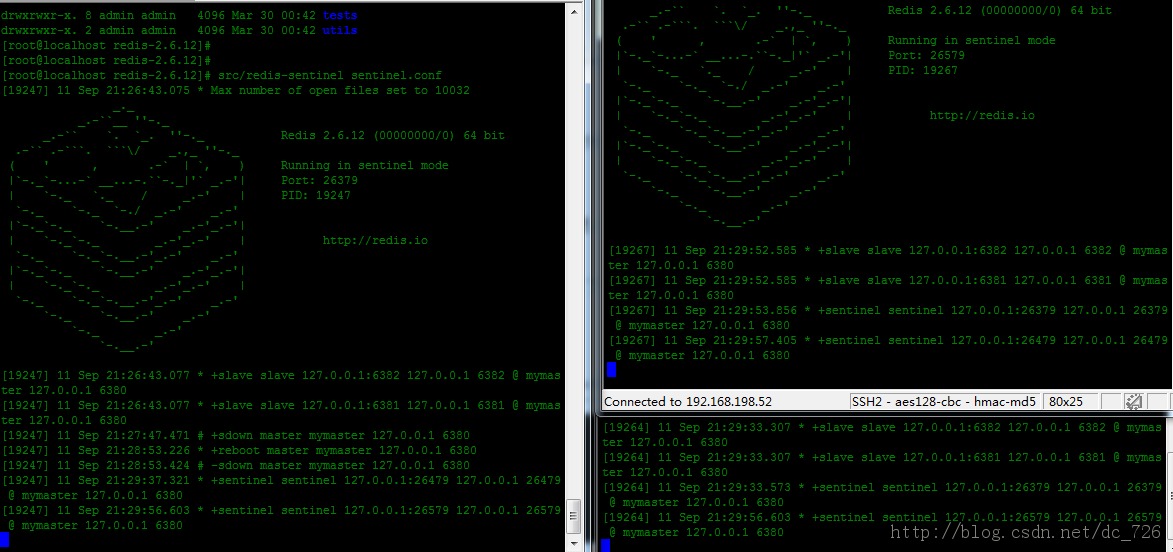Click the blue cursor in the top-right terminal

coord(611,369)
